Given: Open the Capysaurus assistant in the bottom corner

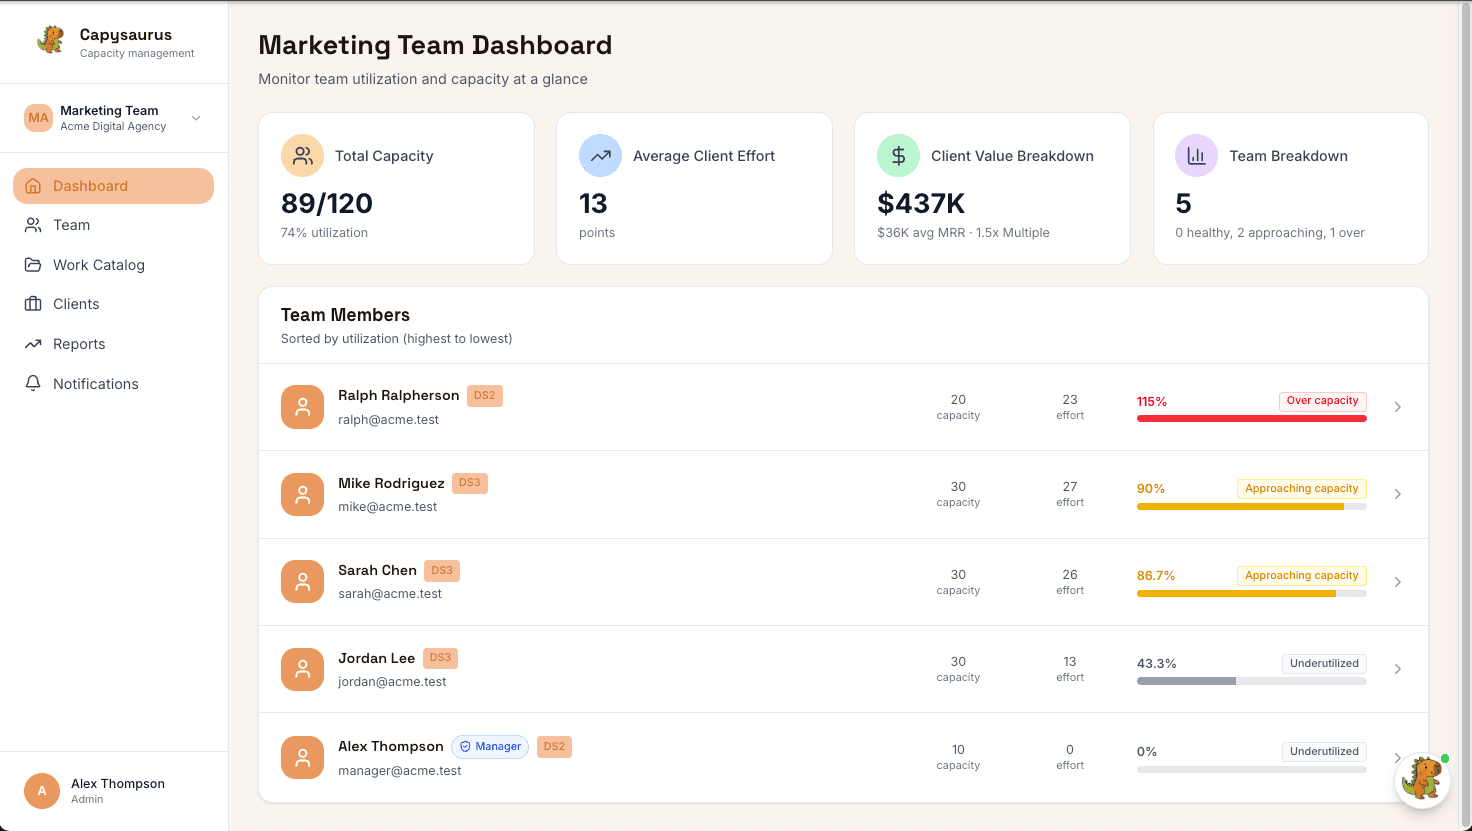Looking at the screenshot, I should tap(1422, 779).
